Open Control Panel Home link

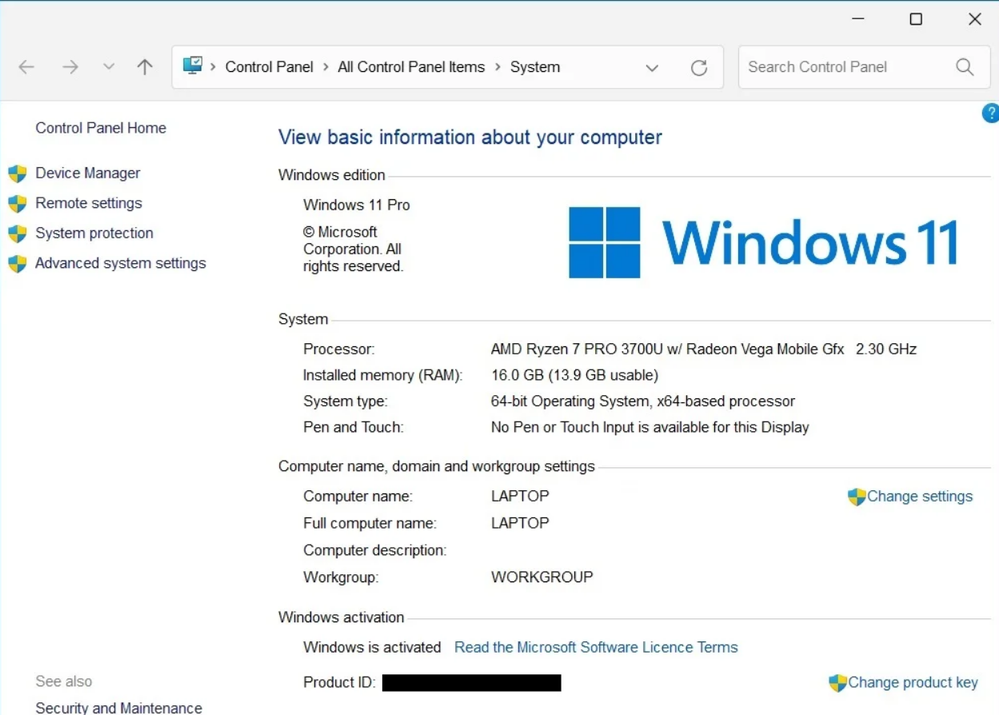[101, 128]
